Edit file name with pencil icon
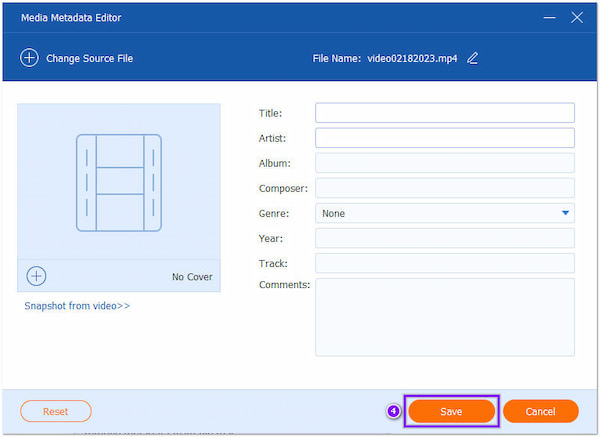The image size is (600, 437). [473, 58]
